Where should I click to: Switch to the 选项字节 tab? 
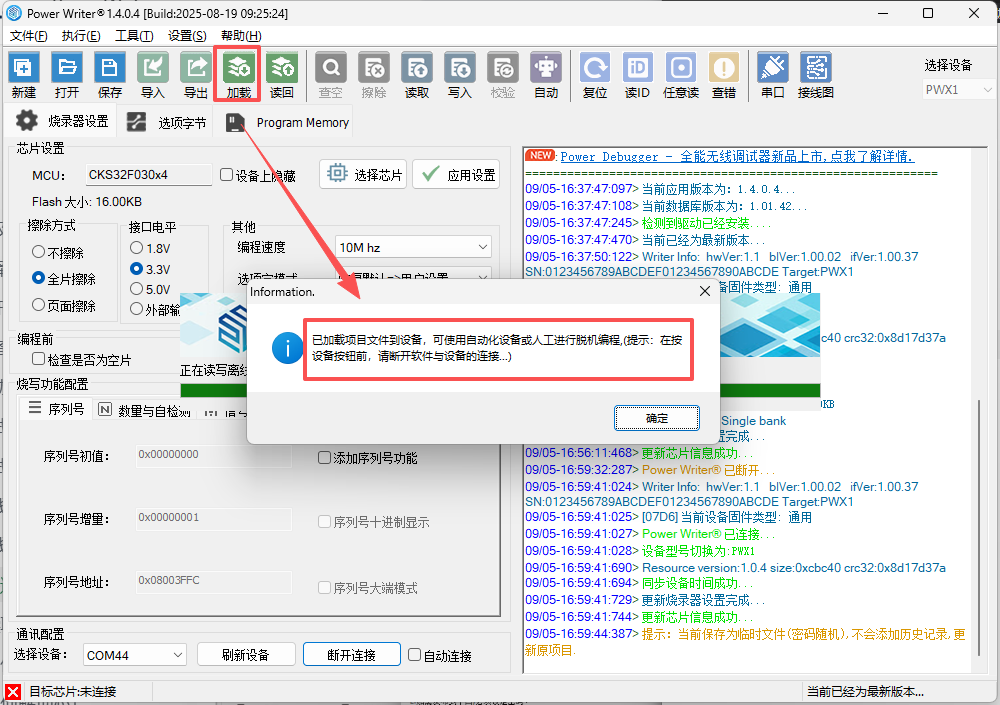pos(166,122)
